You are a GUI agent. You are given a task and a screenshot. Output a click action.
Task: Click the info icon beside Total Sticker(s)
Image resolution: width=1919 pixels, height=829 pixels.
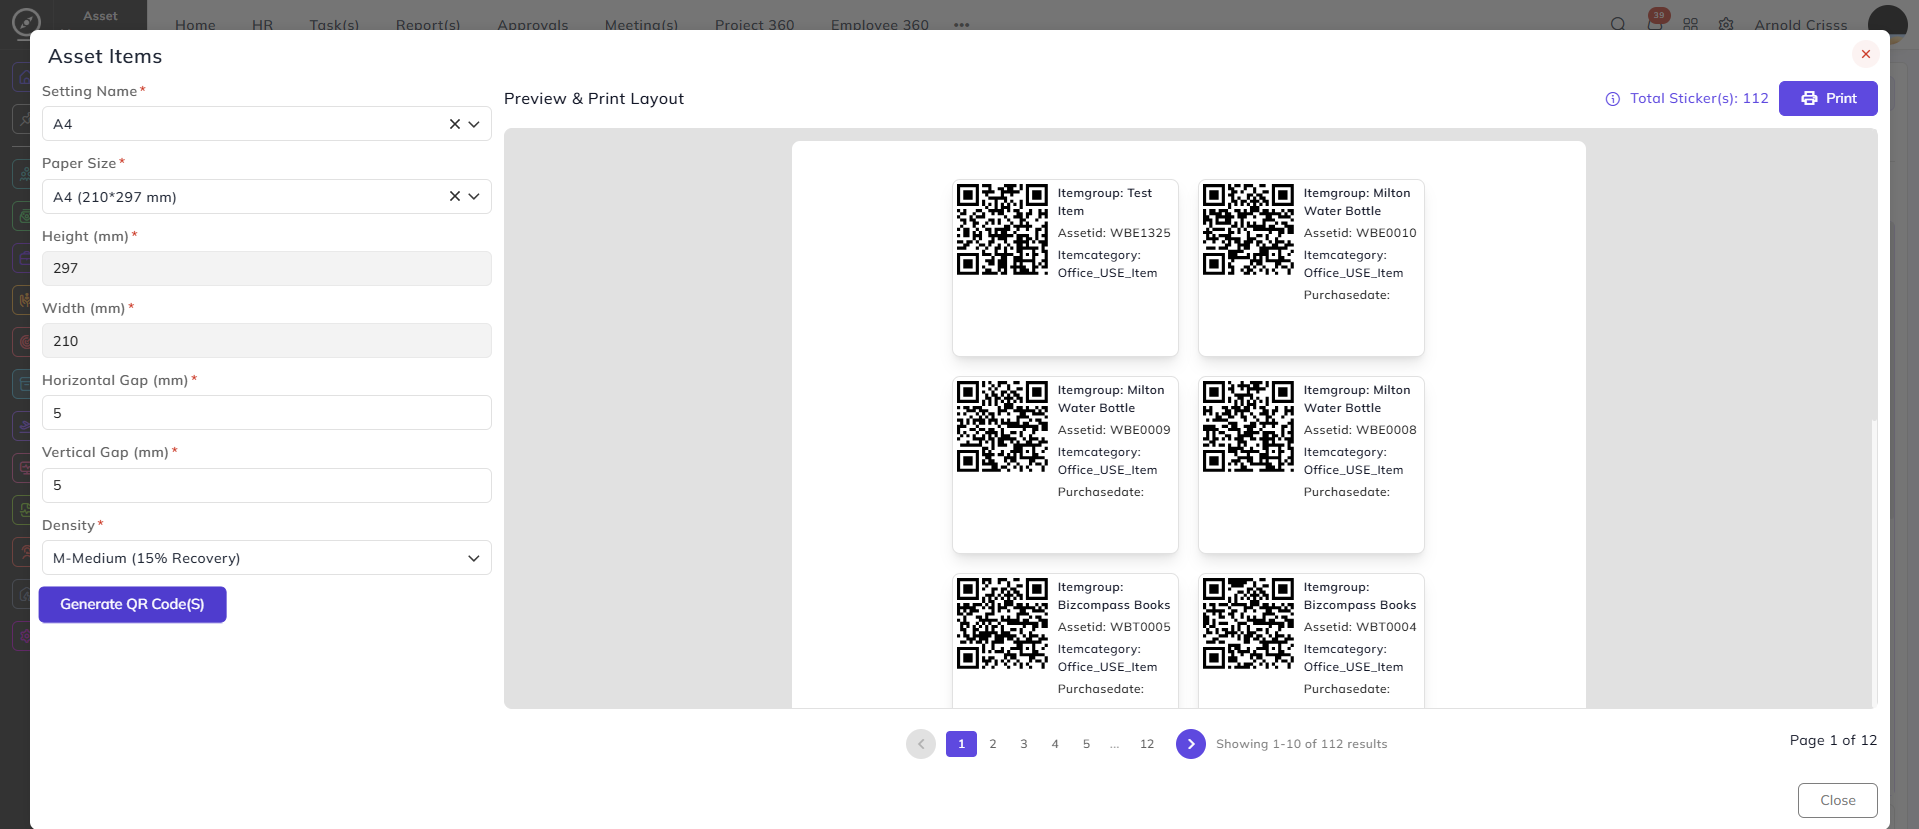click(1612, 99)
